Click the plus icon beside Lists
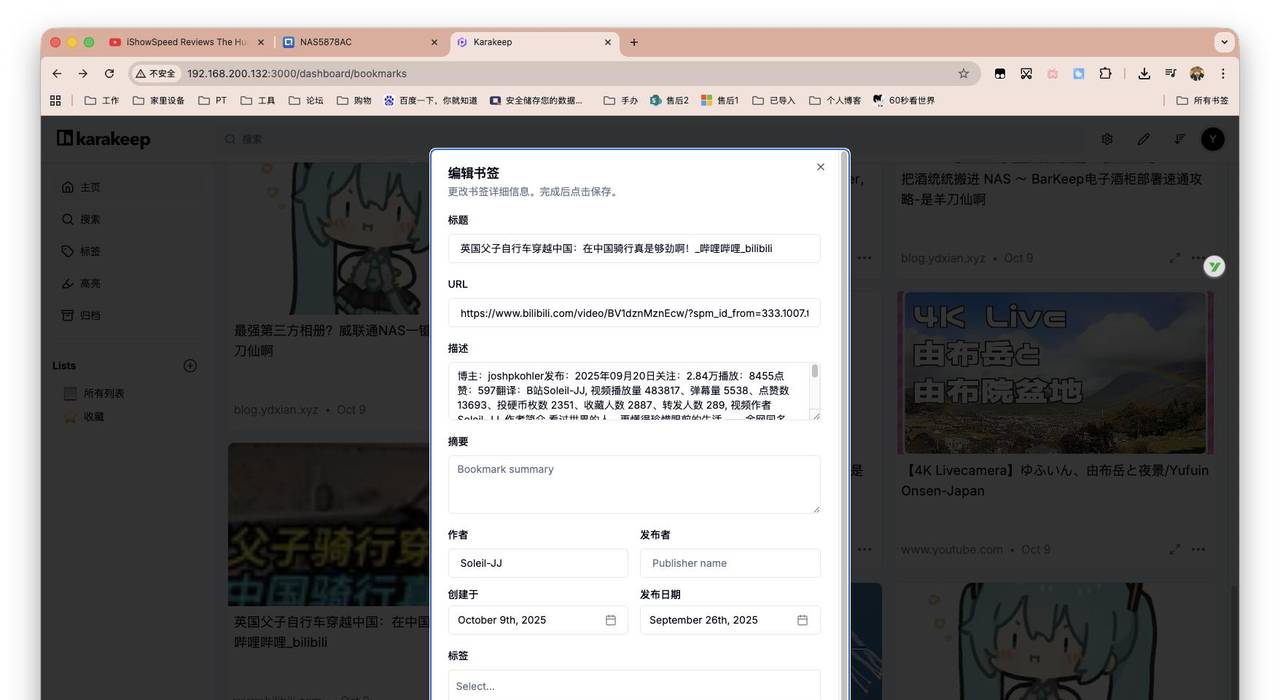Screen dimensions: 1280x700 coord(190,365)
